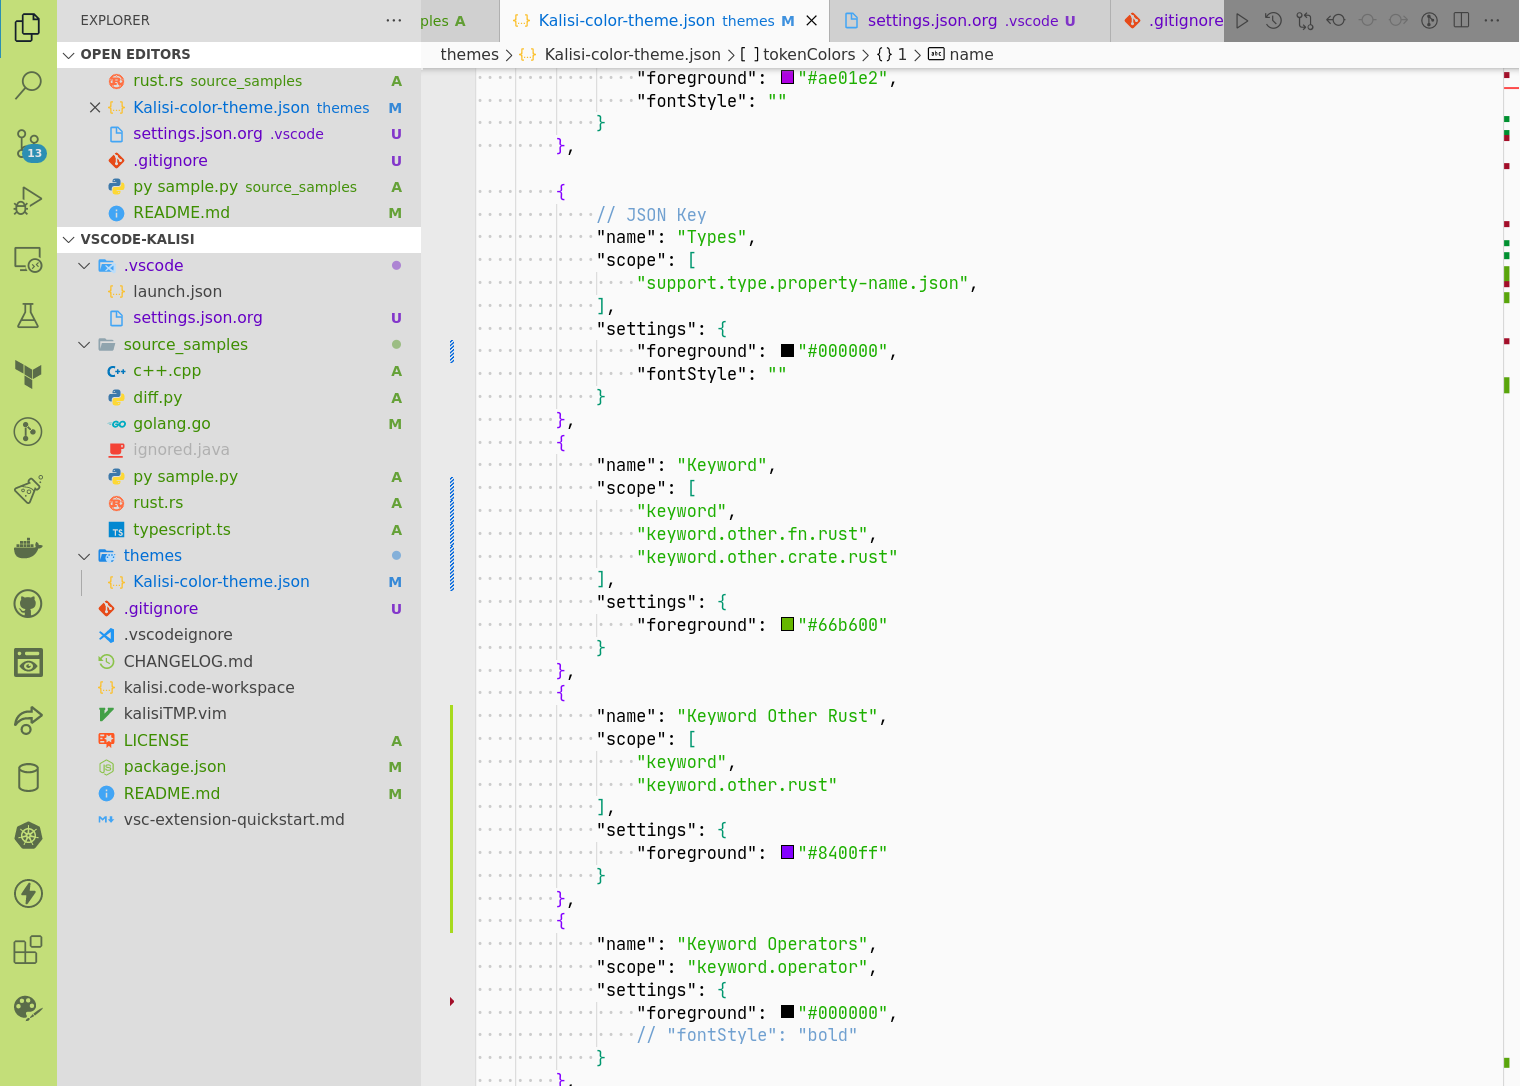The height and width of the screenshot is (1086, 1520).
Task: Click the red deleted-lines gutter marker
Action: 452,1001
